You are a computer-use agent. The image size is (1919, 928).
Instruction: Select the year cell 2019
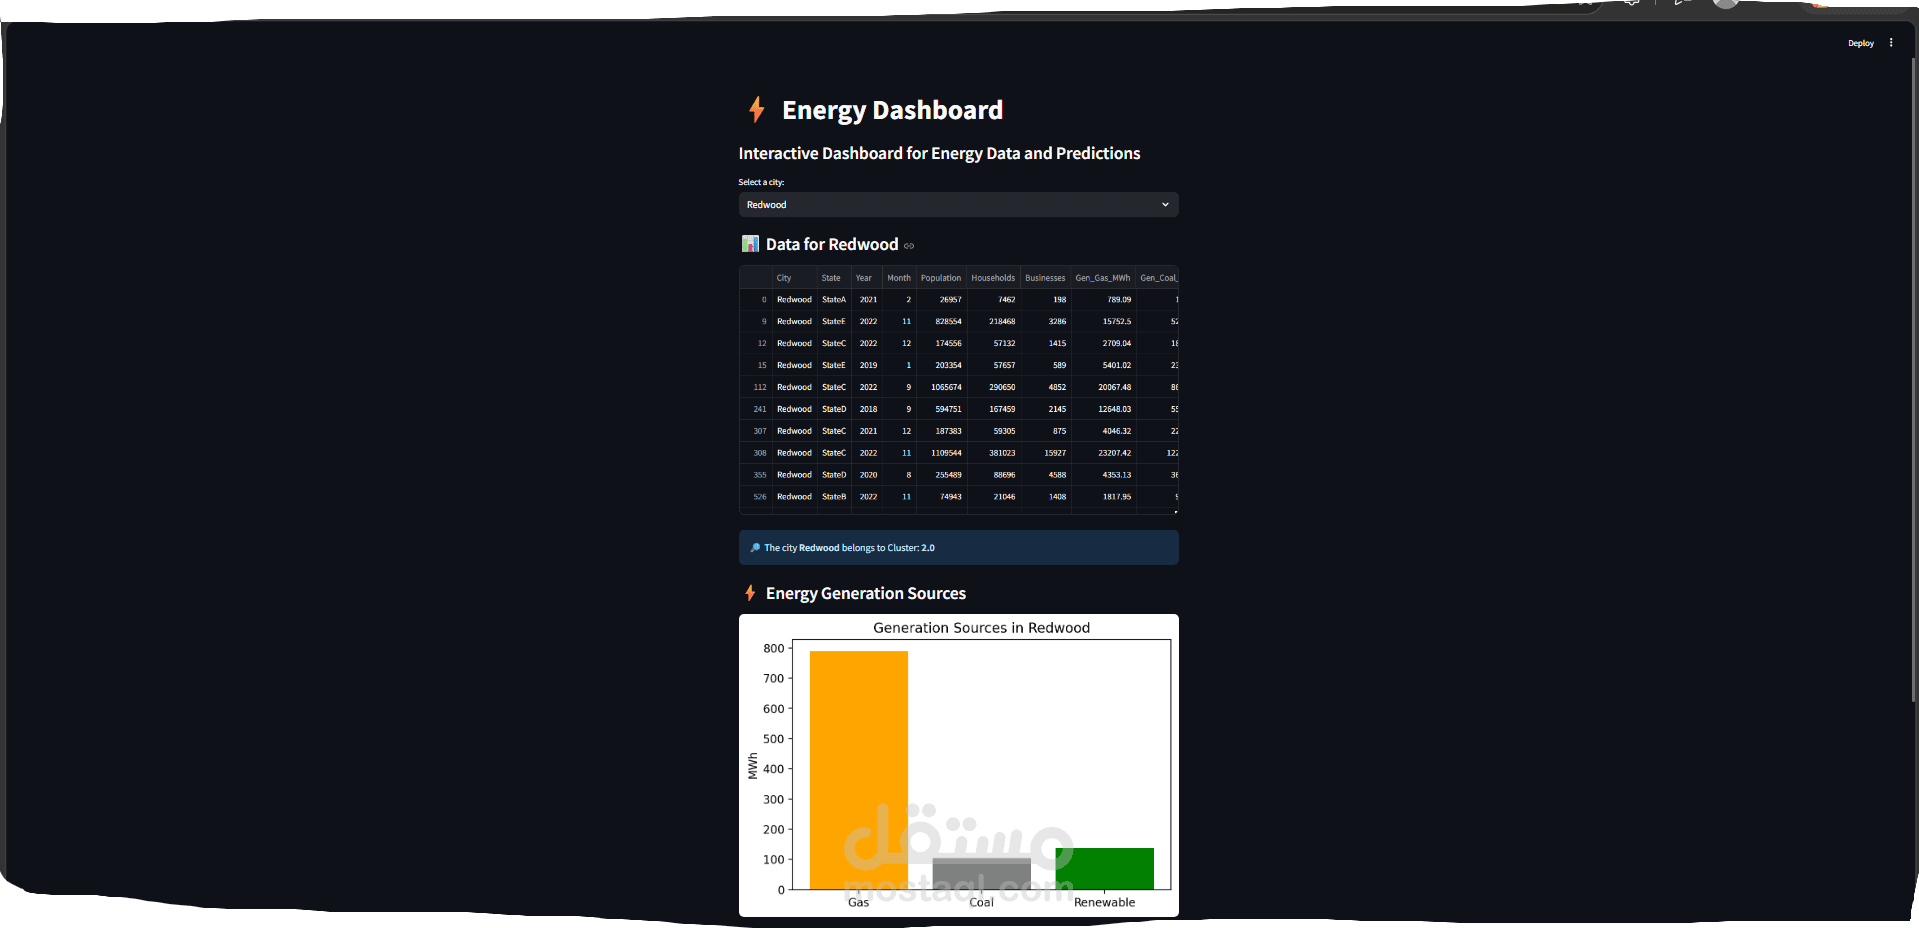[x=866, y=366]
